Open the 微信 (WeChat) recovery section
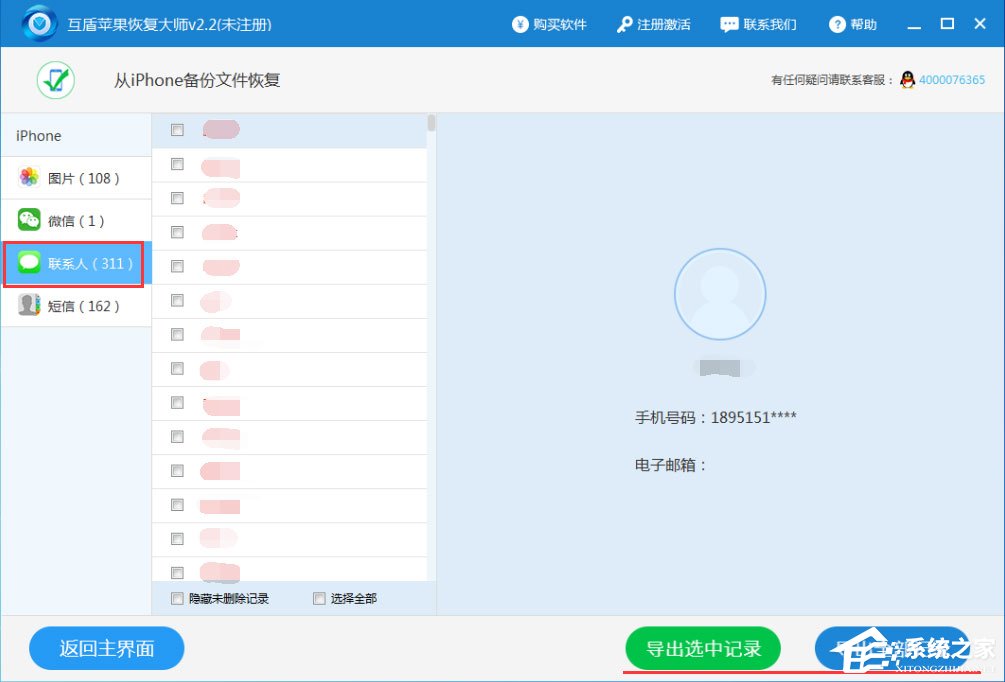Viewport: 1005px width, 682px height. point(28,220)
